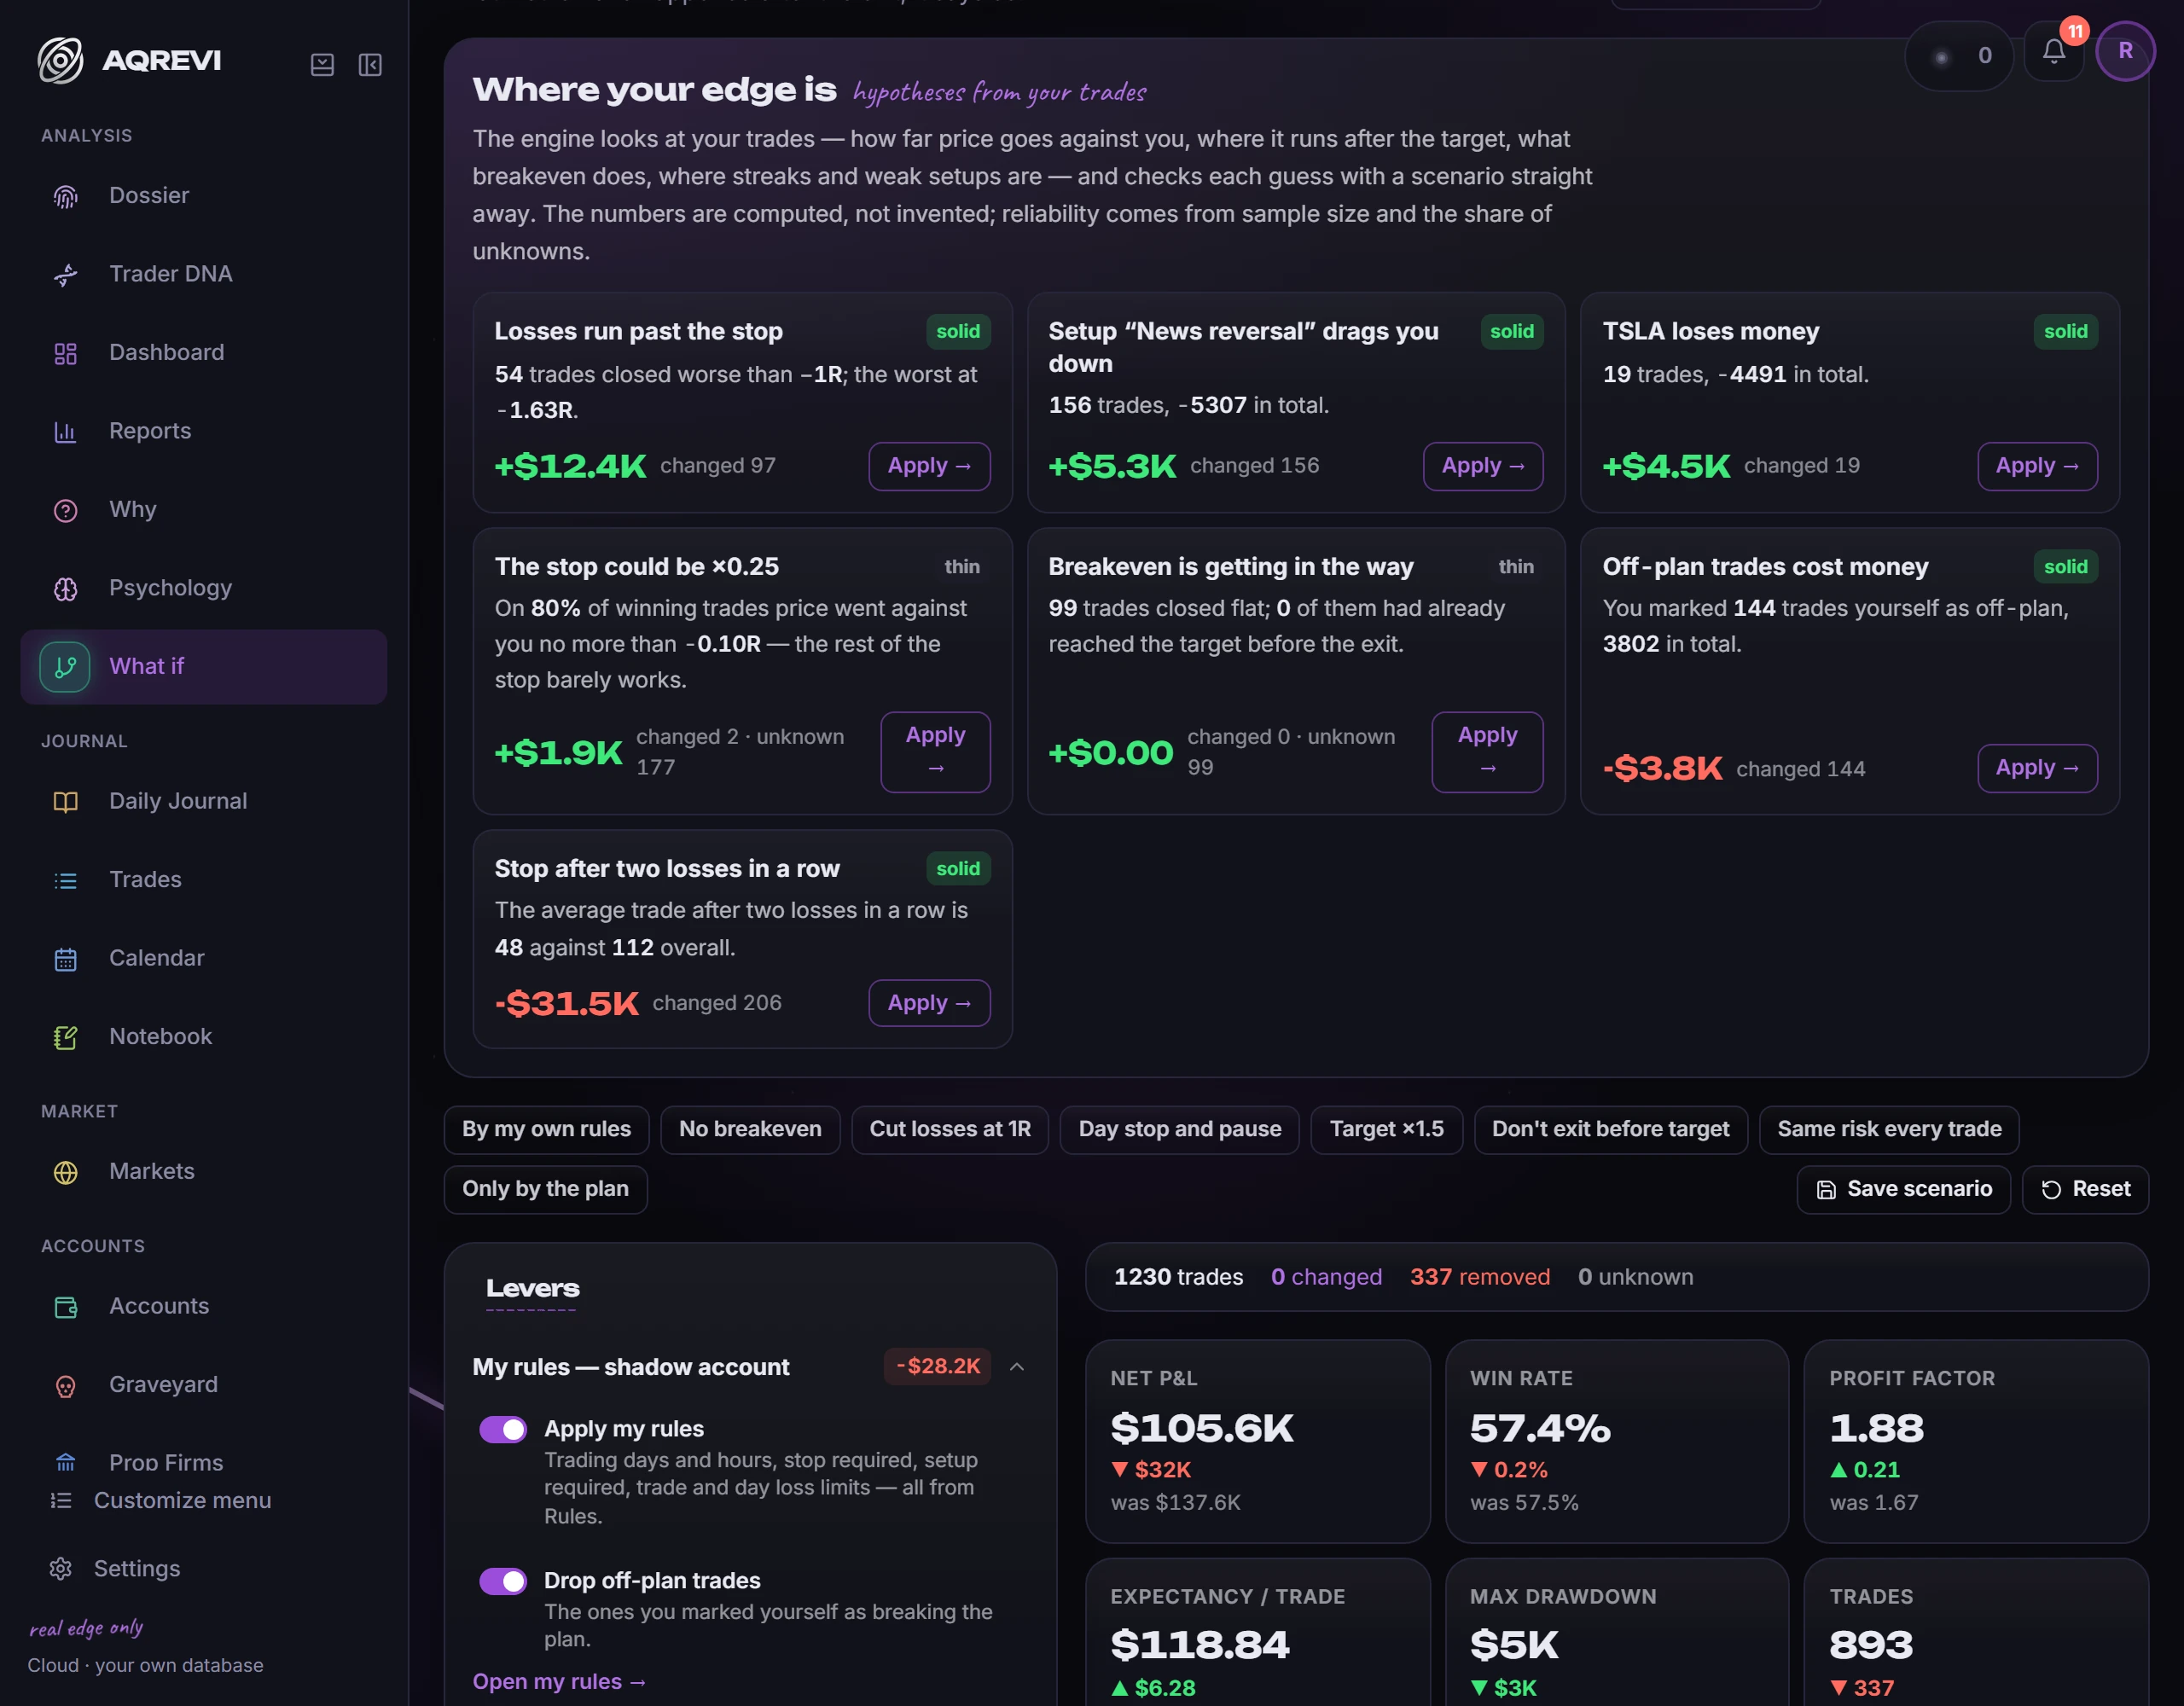Collapse My rules shadow account section
This screenshot has width=2184, height=1706.
click(x=1017, y=1367)
